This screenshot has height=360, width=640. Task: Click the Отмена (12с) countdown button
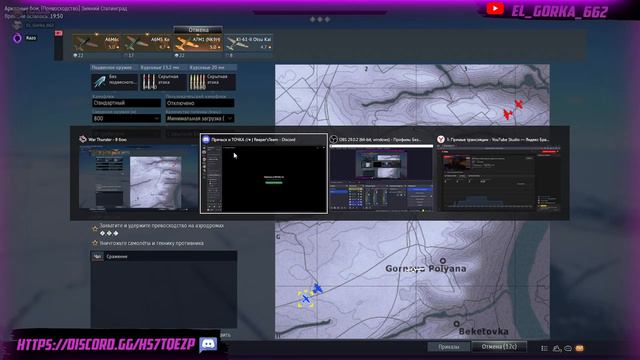coord(499,347)
